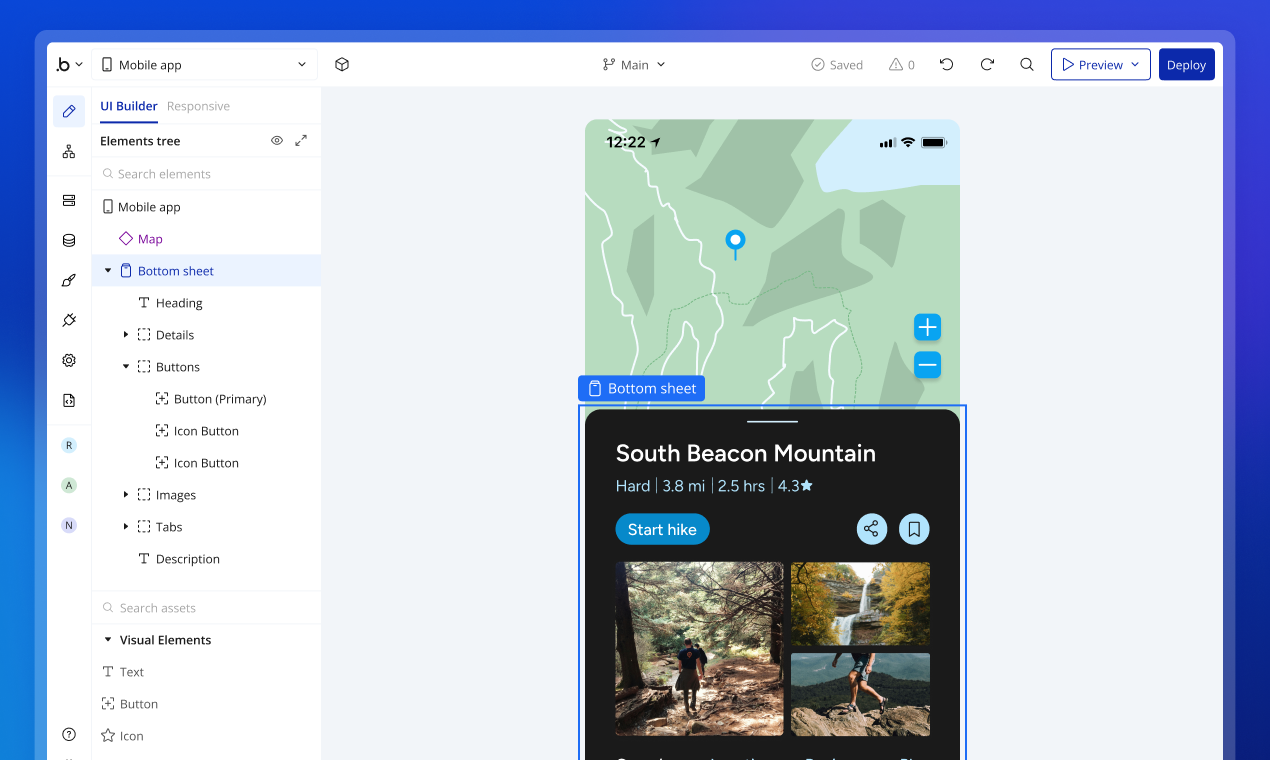Redo the last change
Screen dimensions: 1270x760
(x=987, y=65)
